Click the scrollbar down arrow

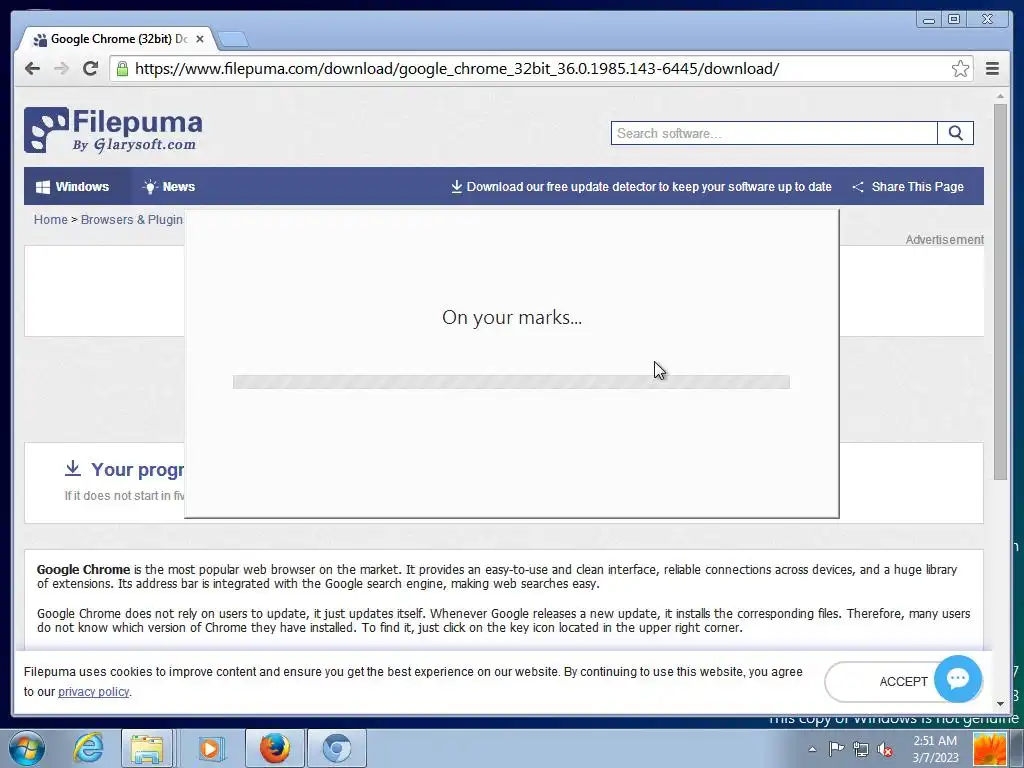pos(1000,703)
